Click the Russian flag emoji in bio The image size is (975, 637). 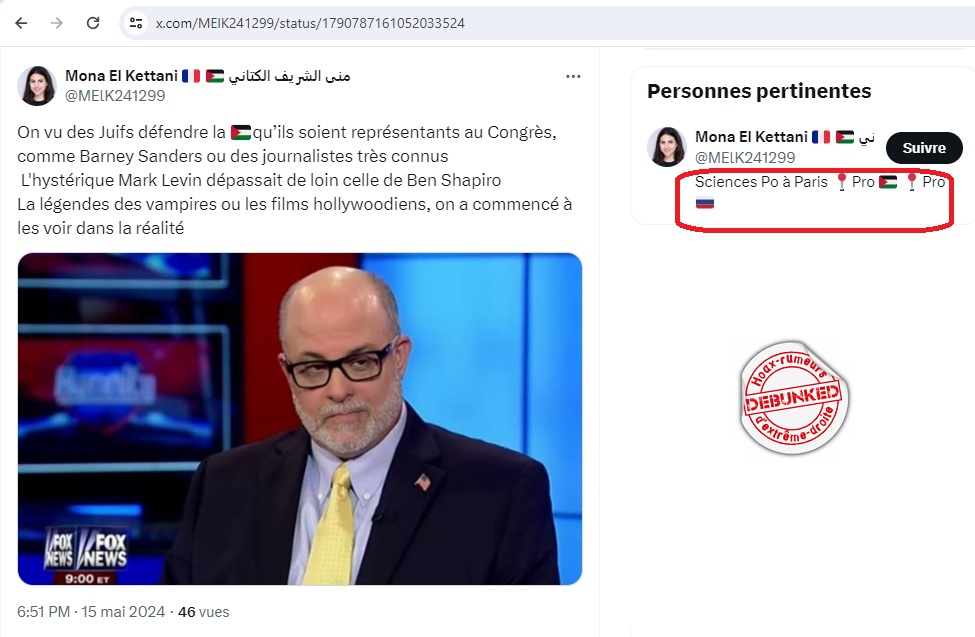[705, 203]
